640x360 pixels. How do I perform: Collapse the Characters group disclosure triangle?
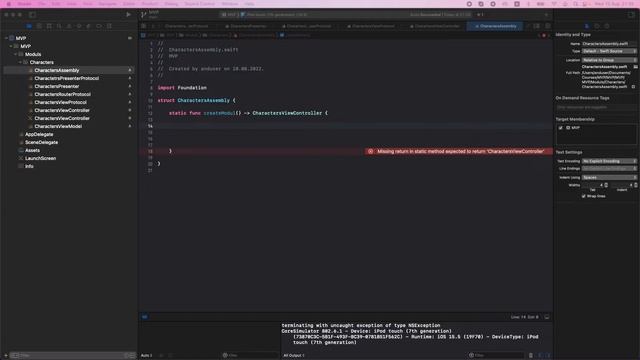pyautogui.click(x=20, y=62)
